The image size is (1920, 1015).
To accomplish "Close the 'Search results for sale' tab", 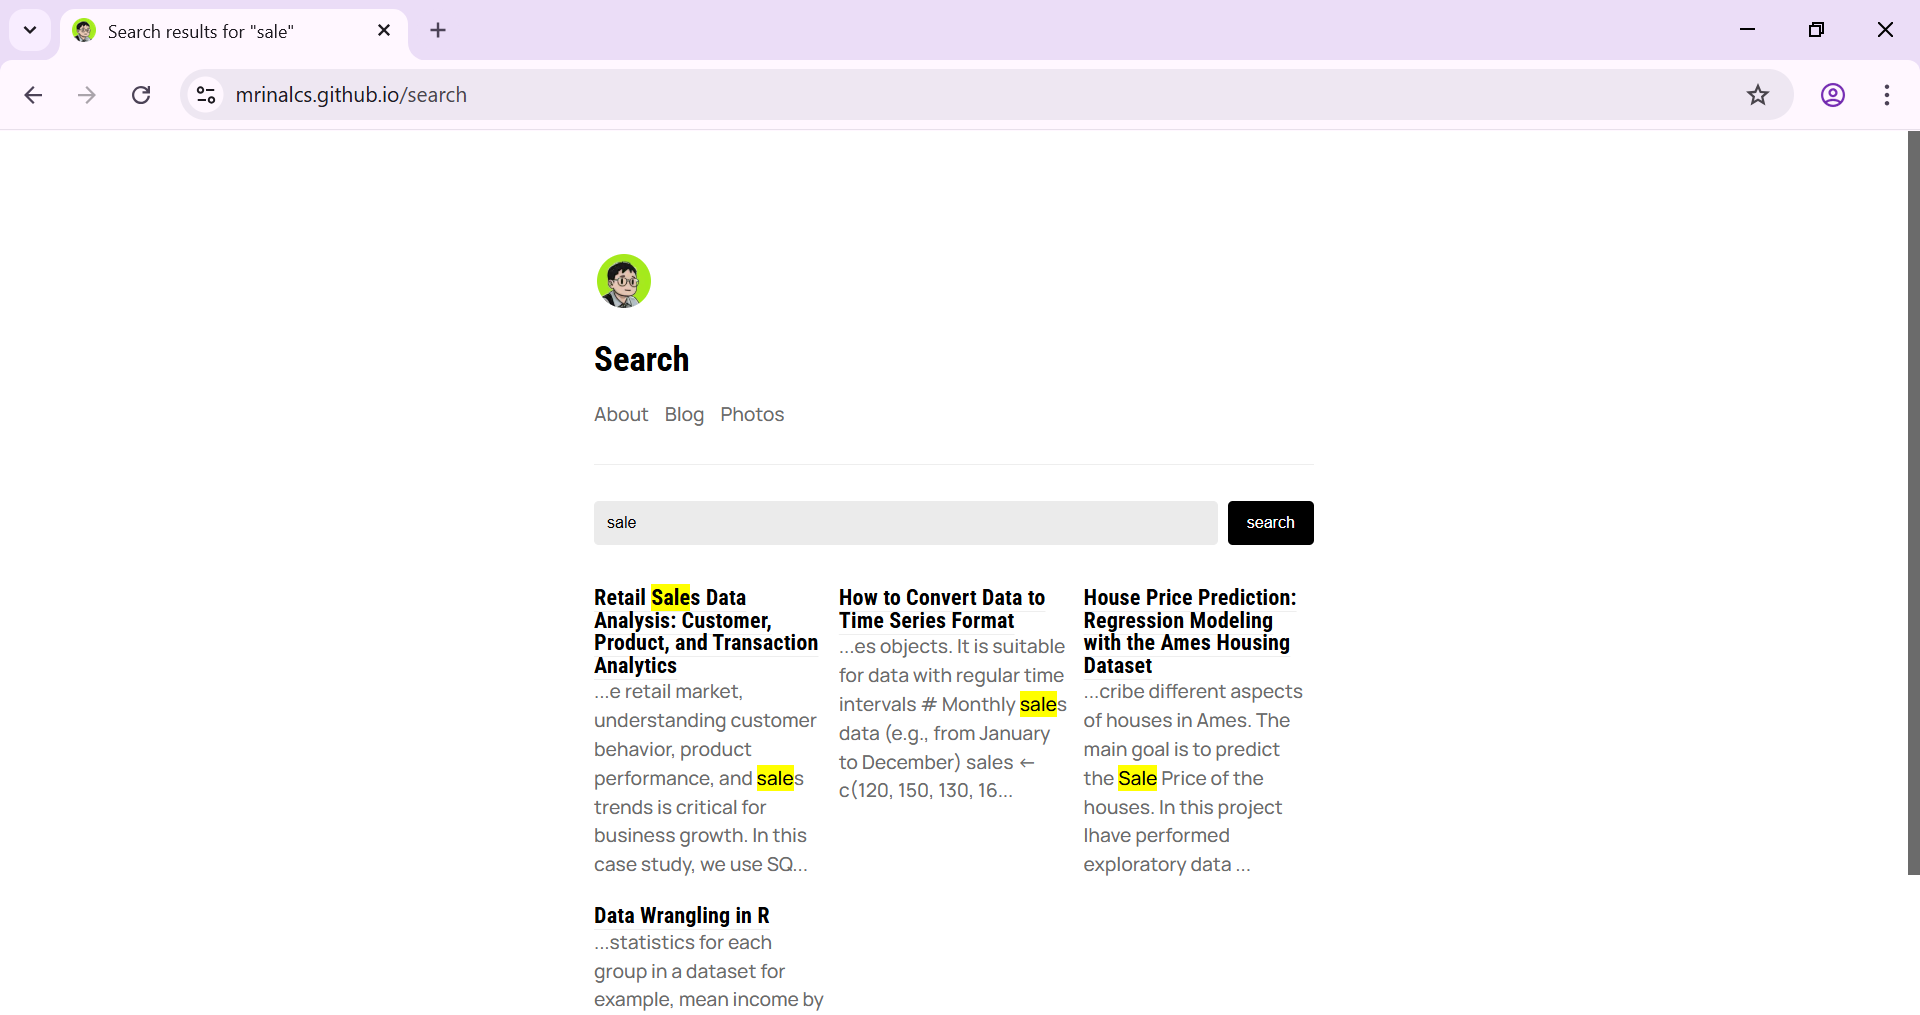I will (x=384, y=30).
